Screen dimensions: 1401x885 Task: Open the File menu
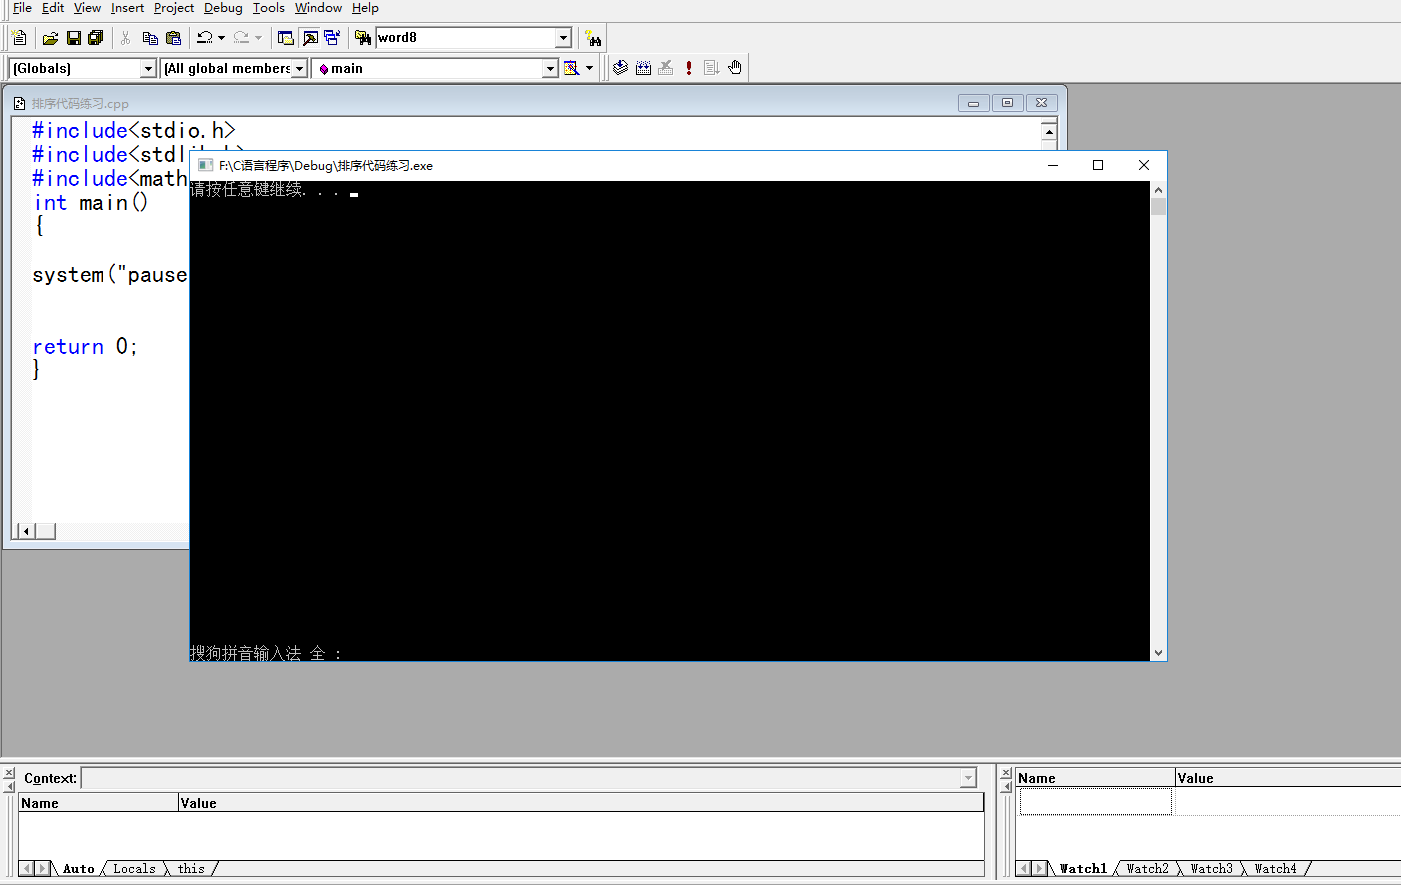point(22,8)
